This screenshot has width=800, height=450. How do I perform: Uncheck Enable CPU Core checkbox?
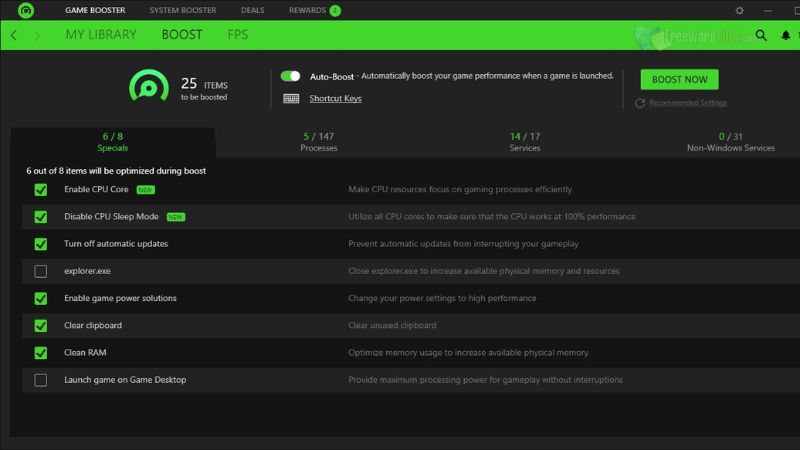pyautogui.click(x=41, y=189)
